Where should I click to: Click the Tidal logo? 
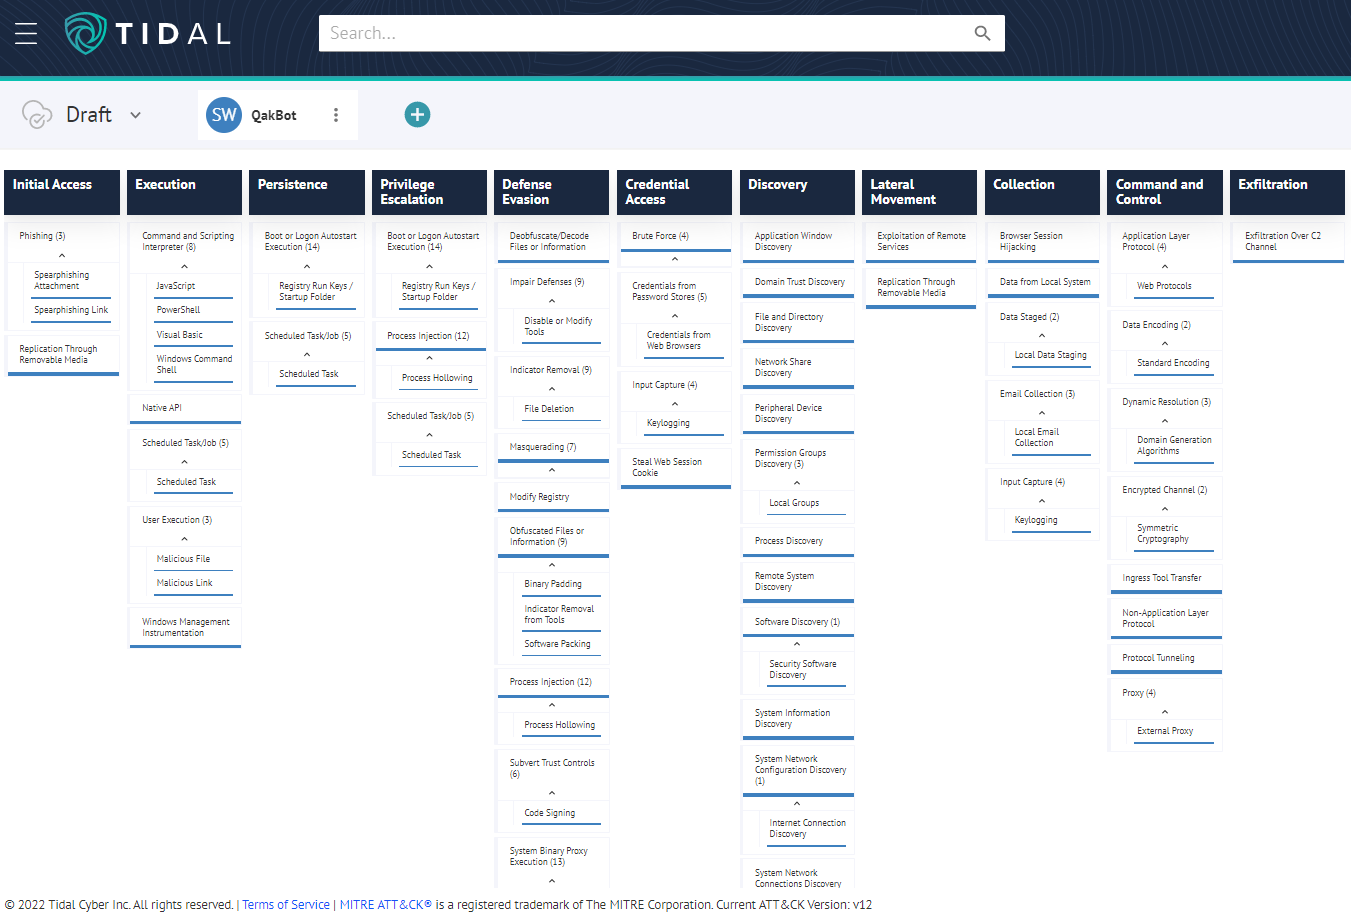click(x=148, y=33)
